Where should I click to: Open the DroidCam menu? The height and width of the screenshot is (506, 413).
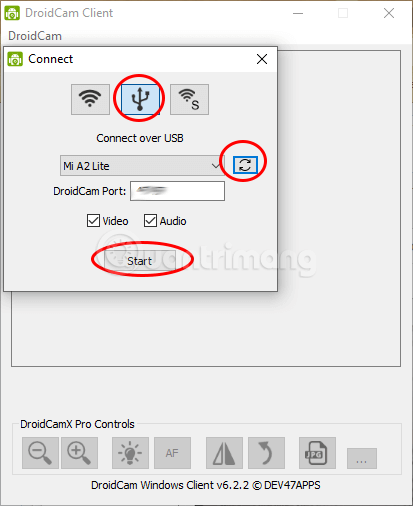[35, 36]
